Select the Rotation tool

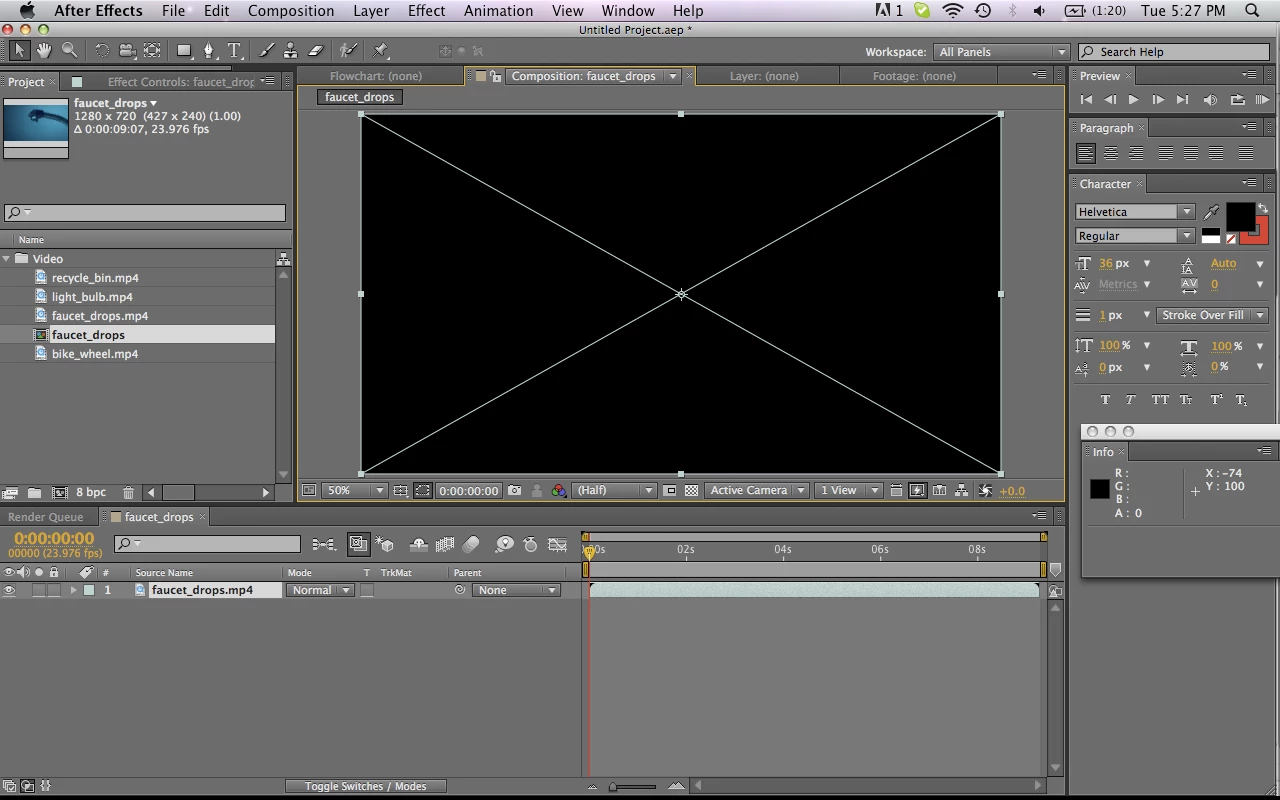click(x=102, y=50)
